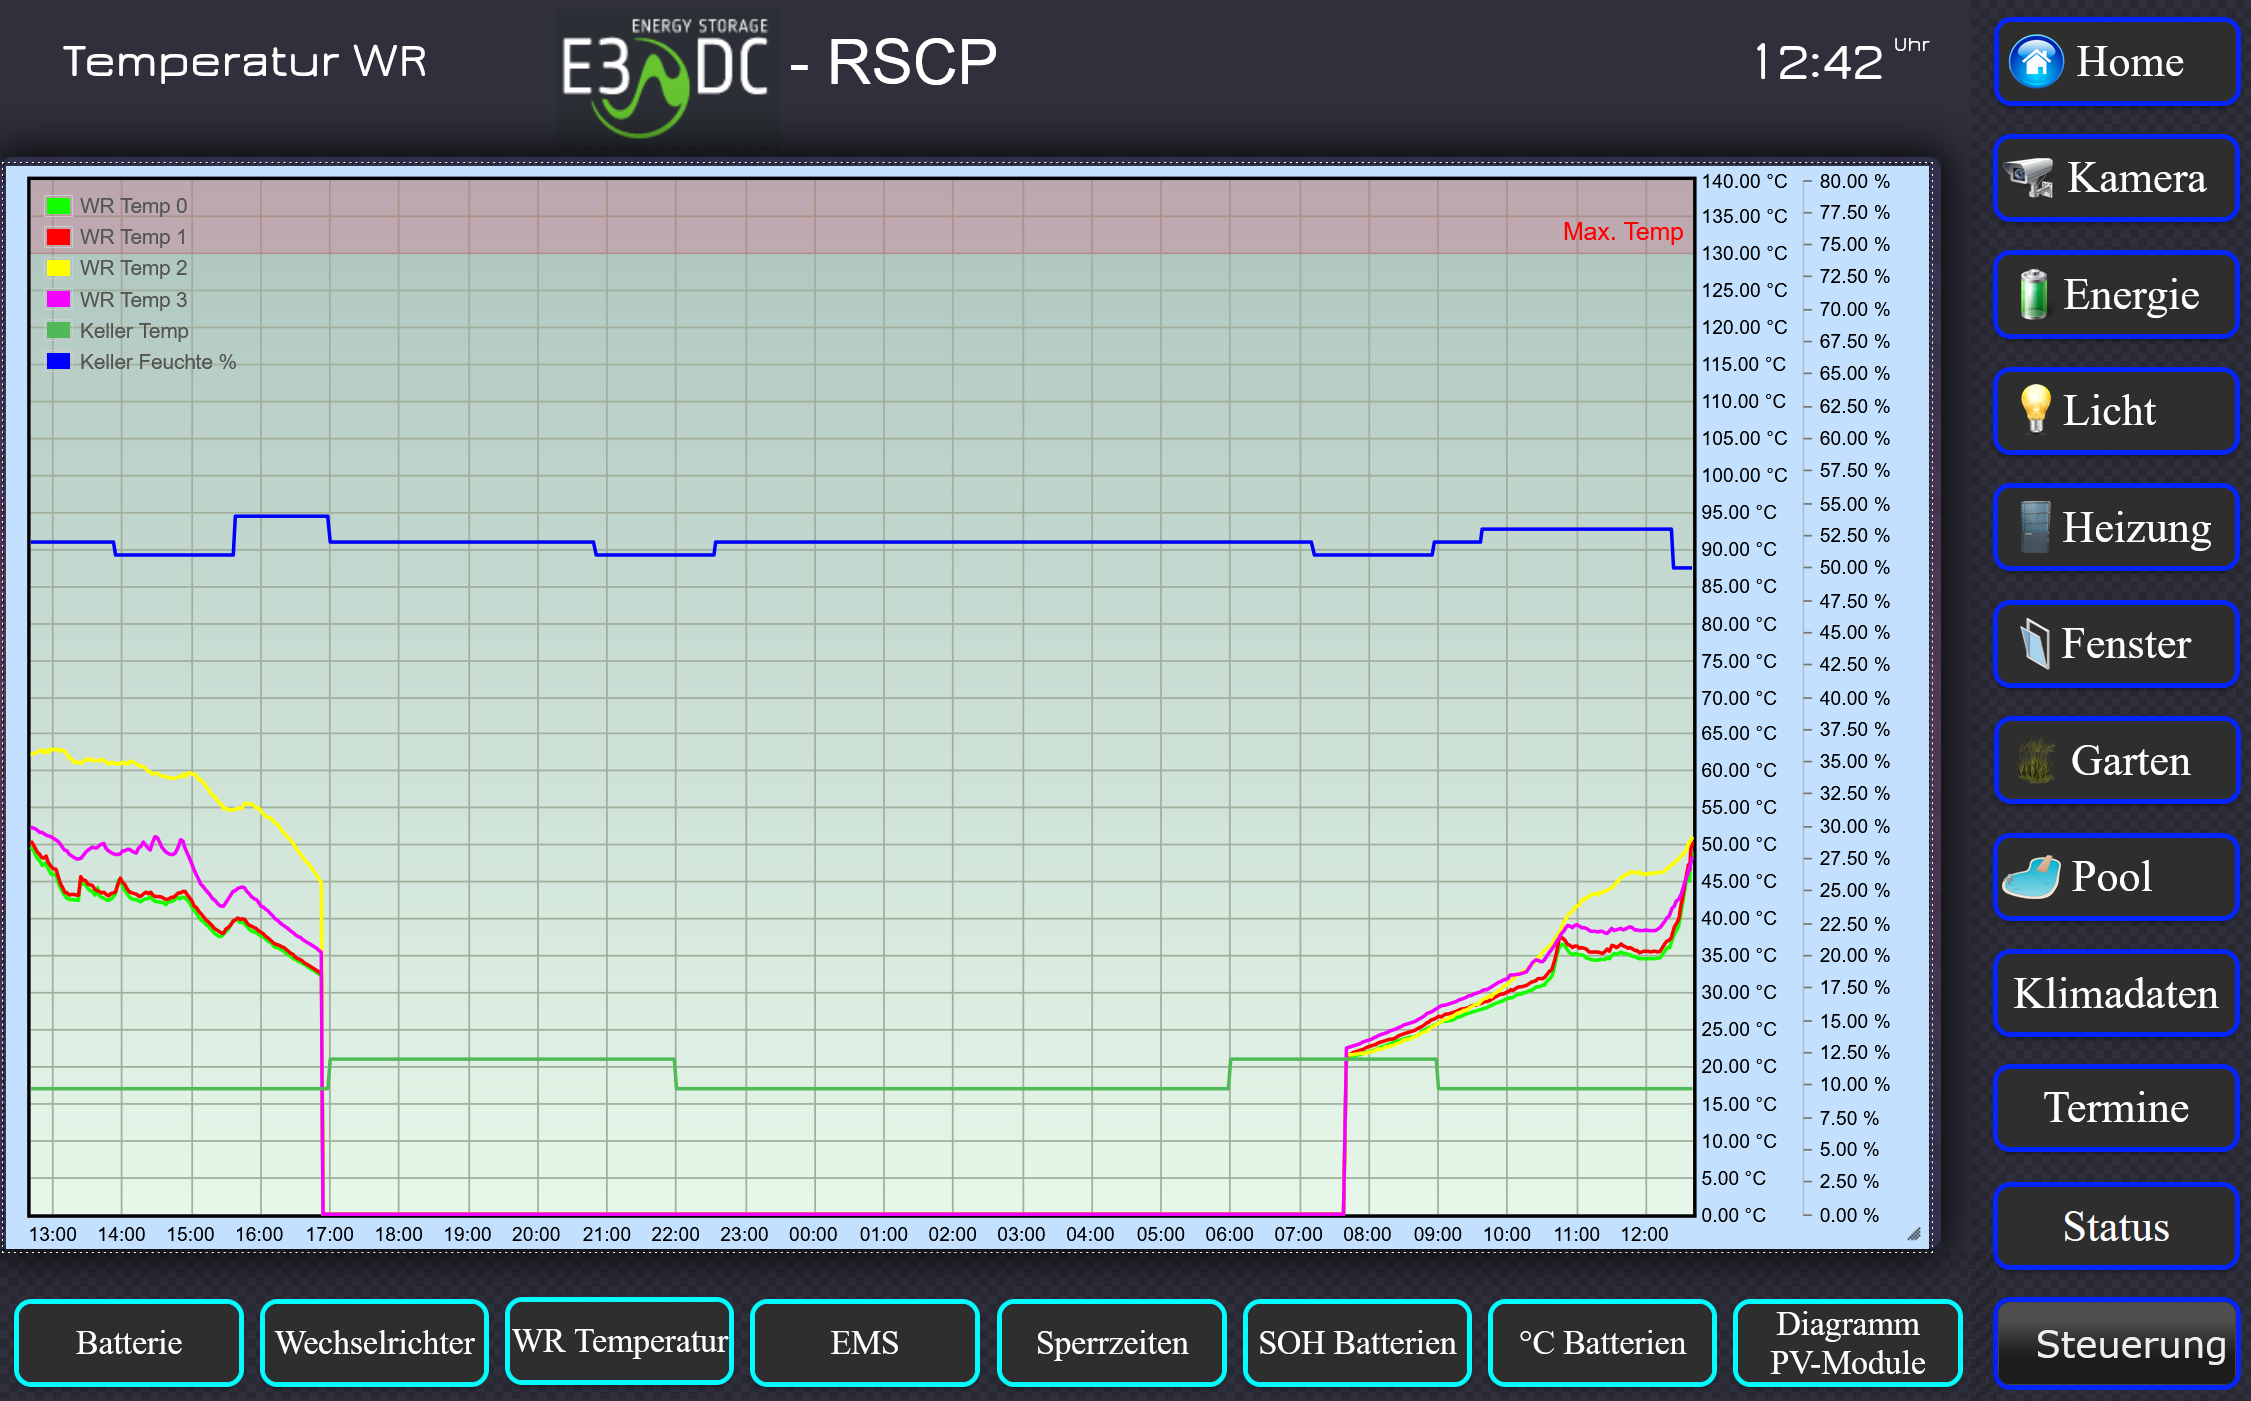Click the blue Keller Feuchte line

1000,542
